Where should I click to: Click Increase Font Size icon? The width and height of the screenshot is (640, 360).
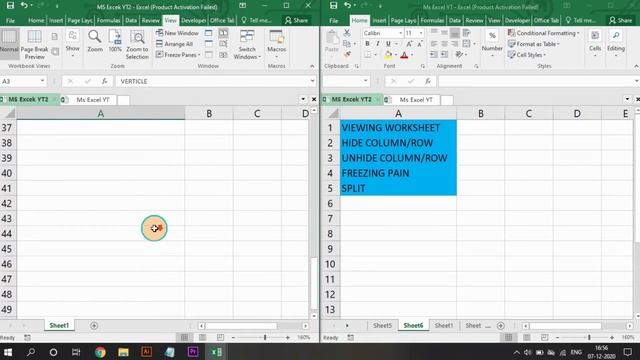click(409, 44)
